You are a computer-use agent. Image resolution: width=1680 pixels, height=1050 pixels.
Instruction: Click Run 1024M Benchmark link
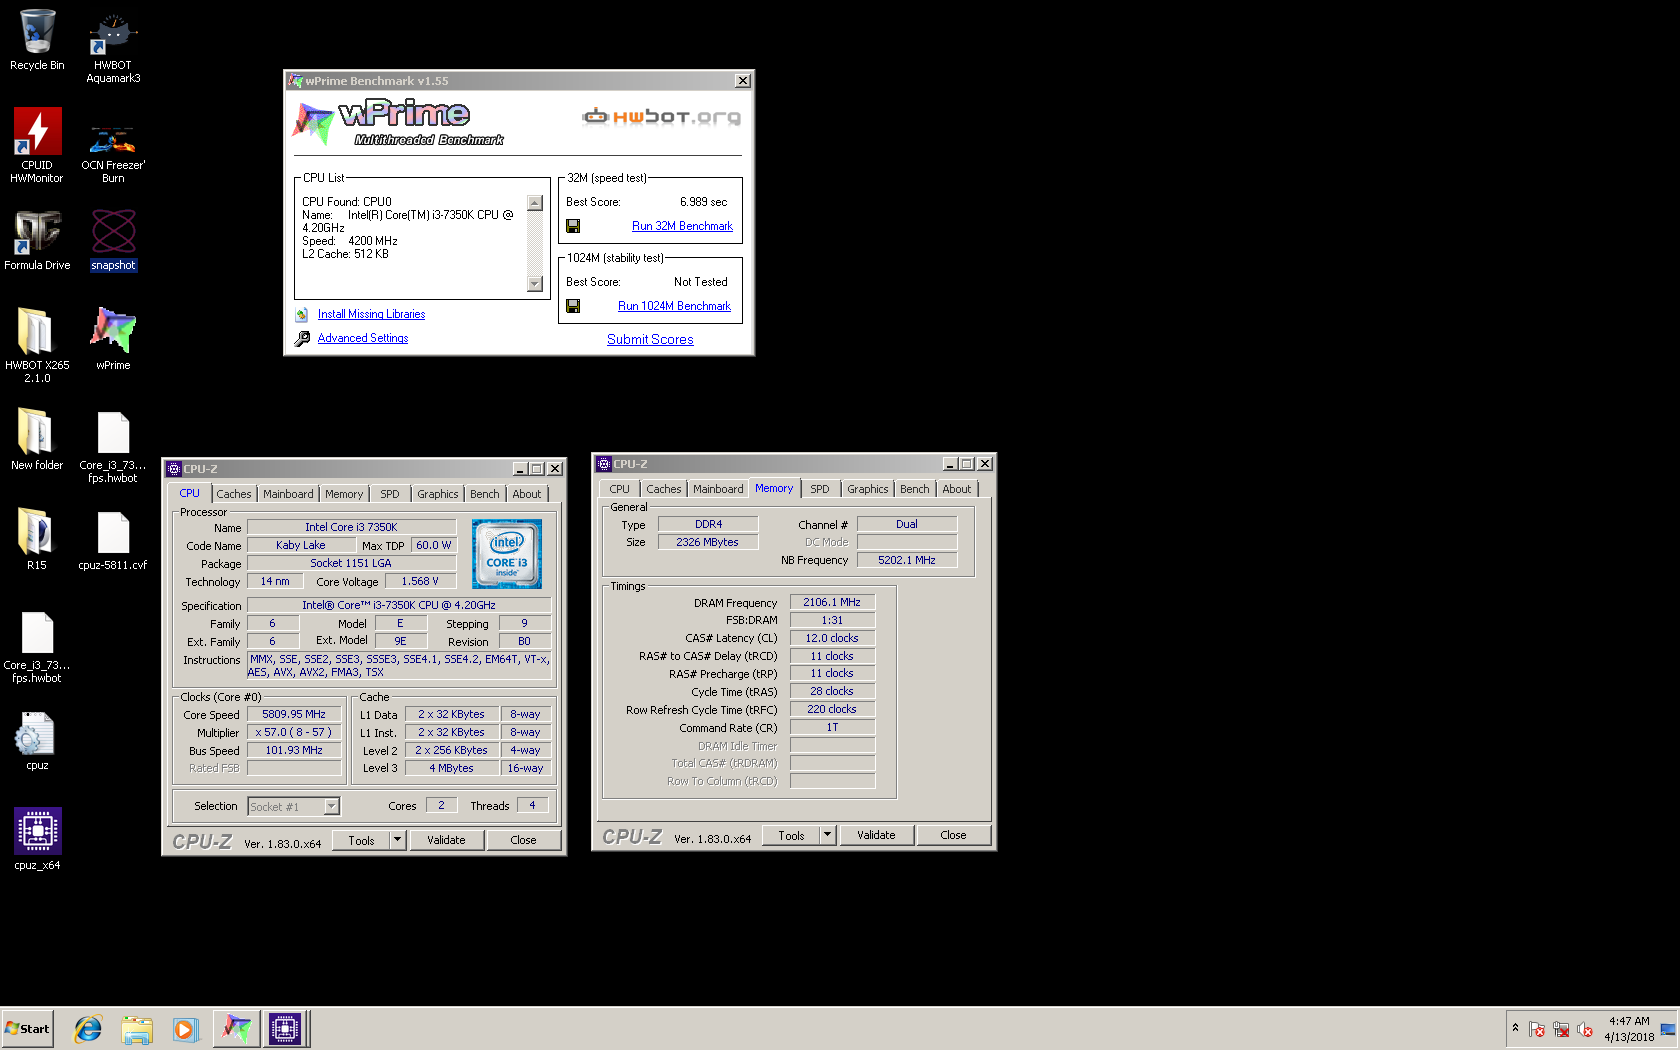click(674, 306)
